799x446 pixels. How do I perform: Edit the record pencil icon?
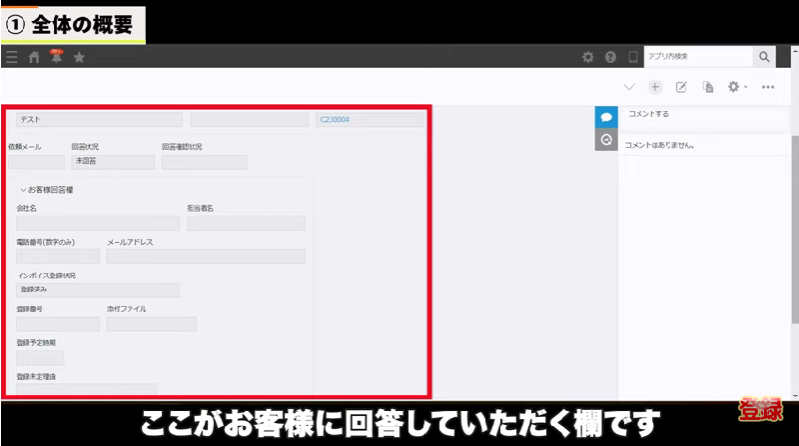(x=681, y=87)
